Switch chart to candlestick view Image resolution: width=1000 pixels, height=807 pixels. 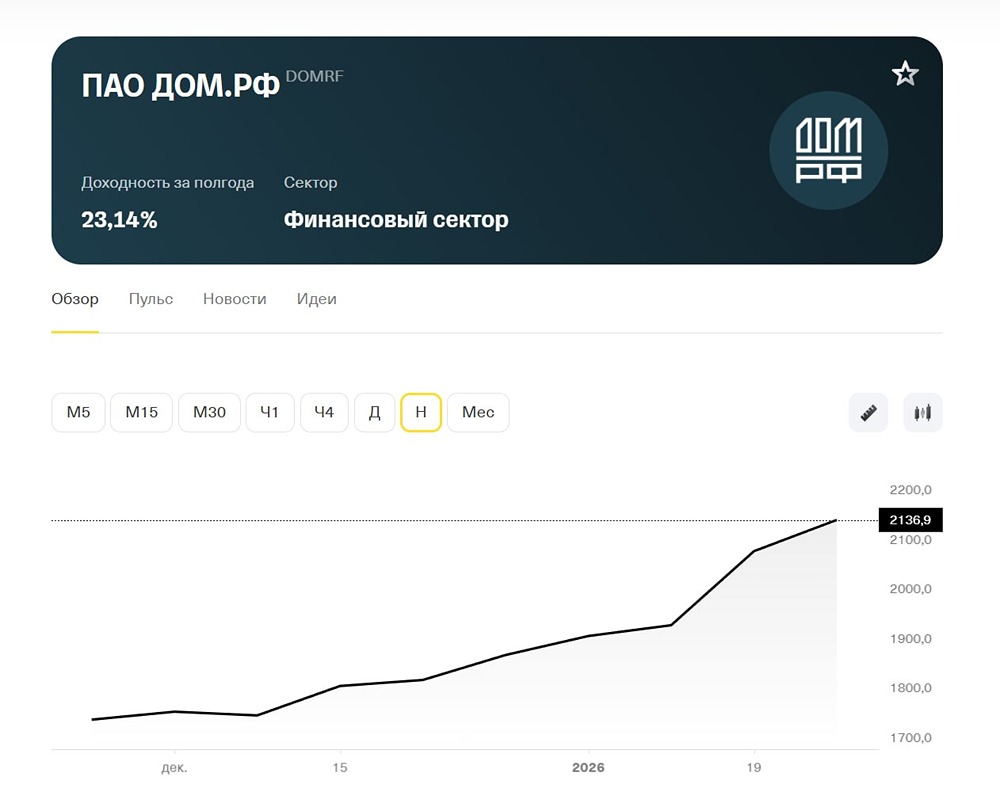click(922, 412)
